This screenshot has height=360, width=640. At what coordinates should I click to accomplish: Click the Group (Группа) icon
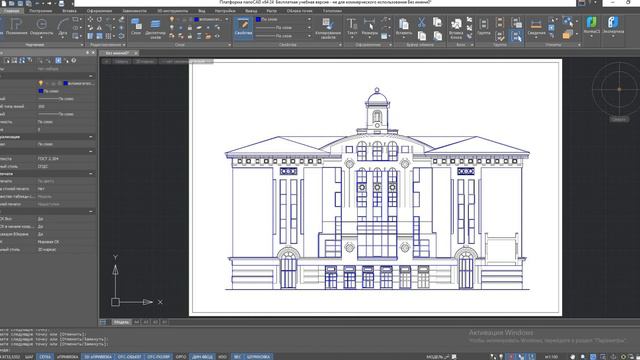(484, 27)
